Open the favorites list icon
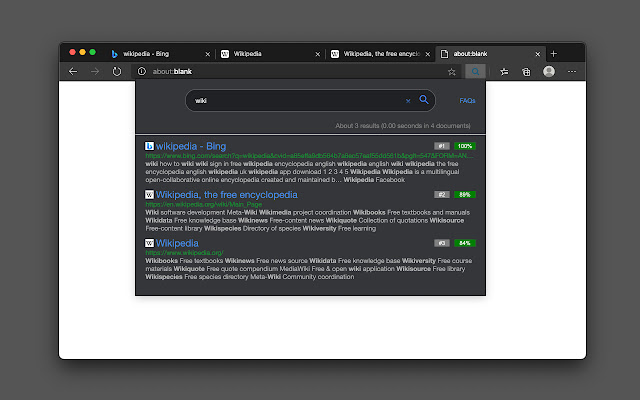640x400 pixels. click(x=504, y=72)
